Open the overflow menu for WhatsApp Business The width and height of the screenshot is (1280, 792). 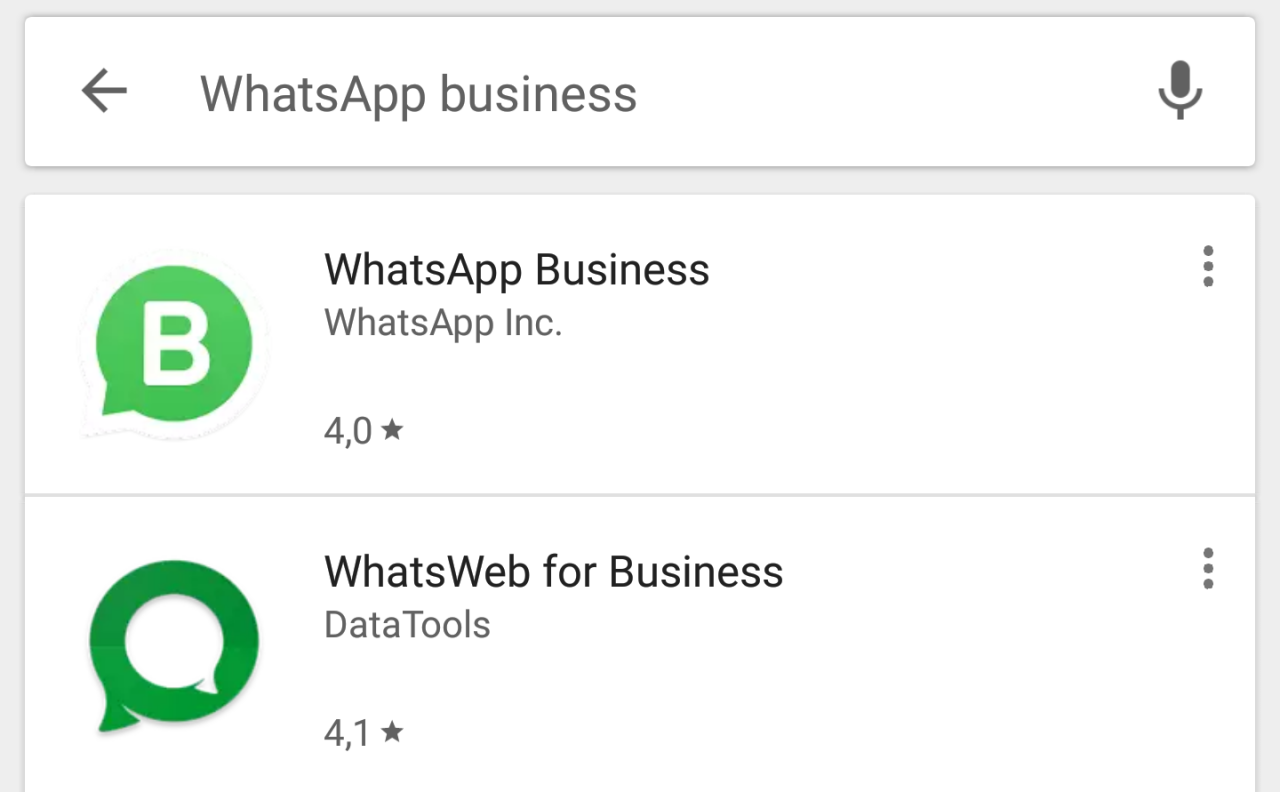[x=1208, y=267]
